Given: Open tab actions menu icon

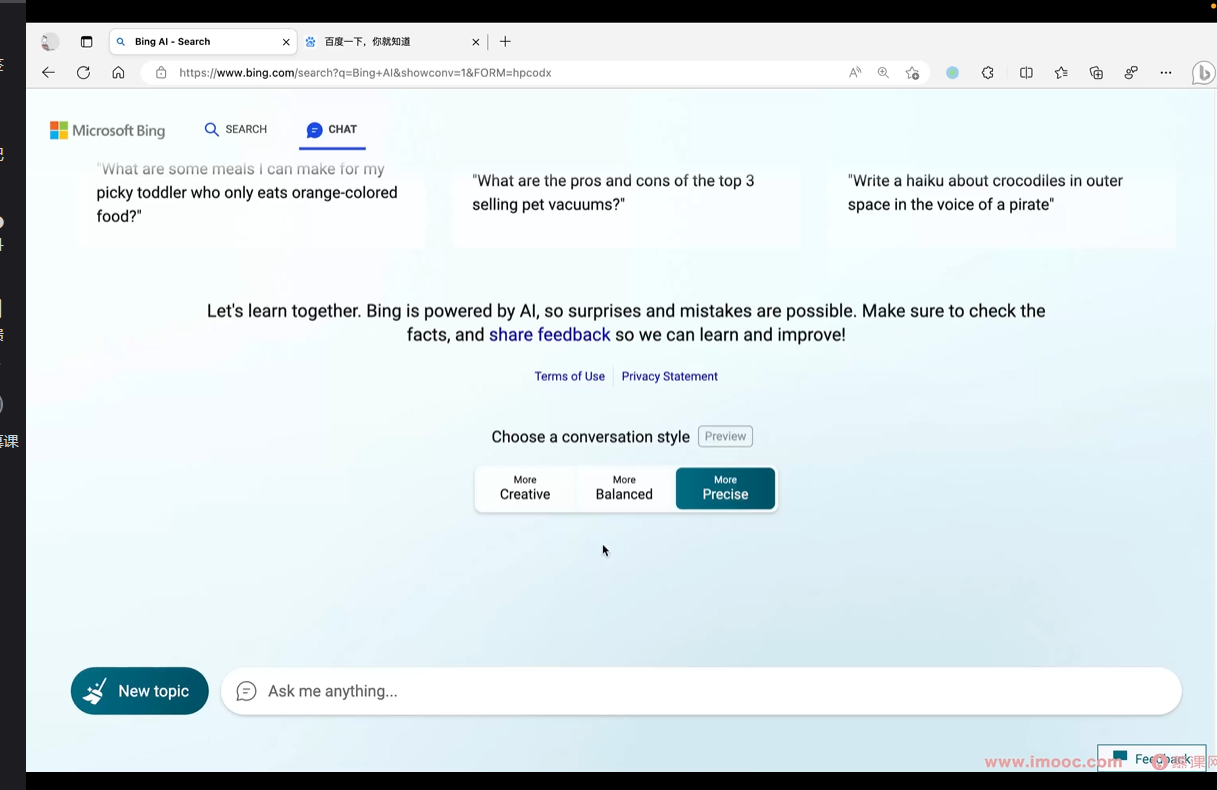Looking at the screenshot, I should [86, 42].
